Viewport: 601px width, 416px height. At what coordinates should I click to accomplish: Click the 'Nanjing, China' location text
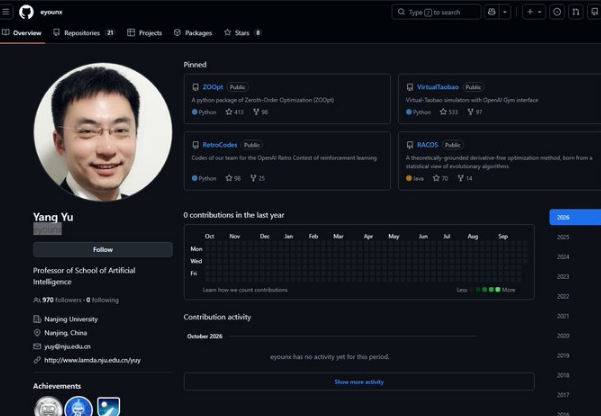pos(66,333)
